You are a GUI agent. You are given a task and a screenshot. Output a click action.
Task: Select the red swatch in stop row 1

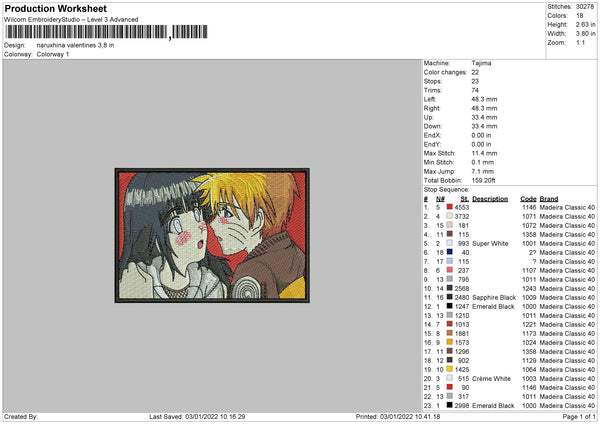[x=450, y=207]
